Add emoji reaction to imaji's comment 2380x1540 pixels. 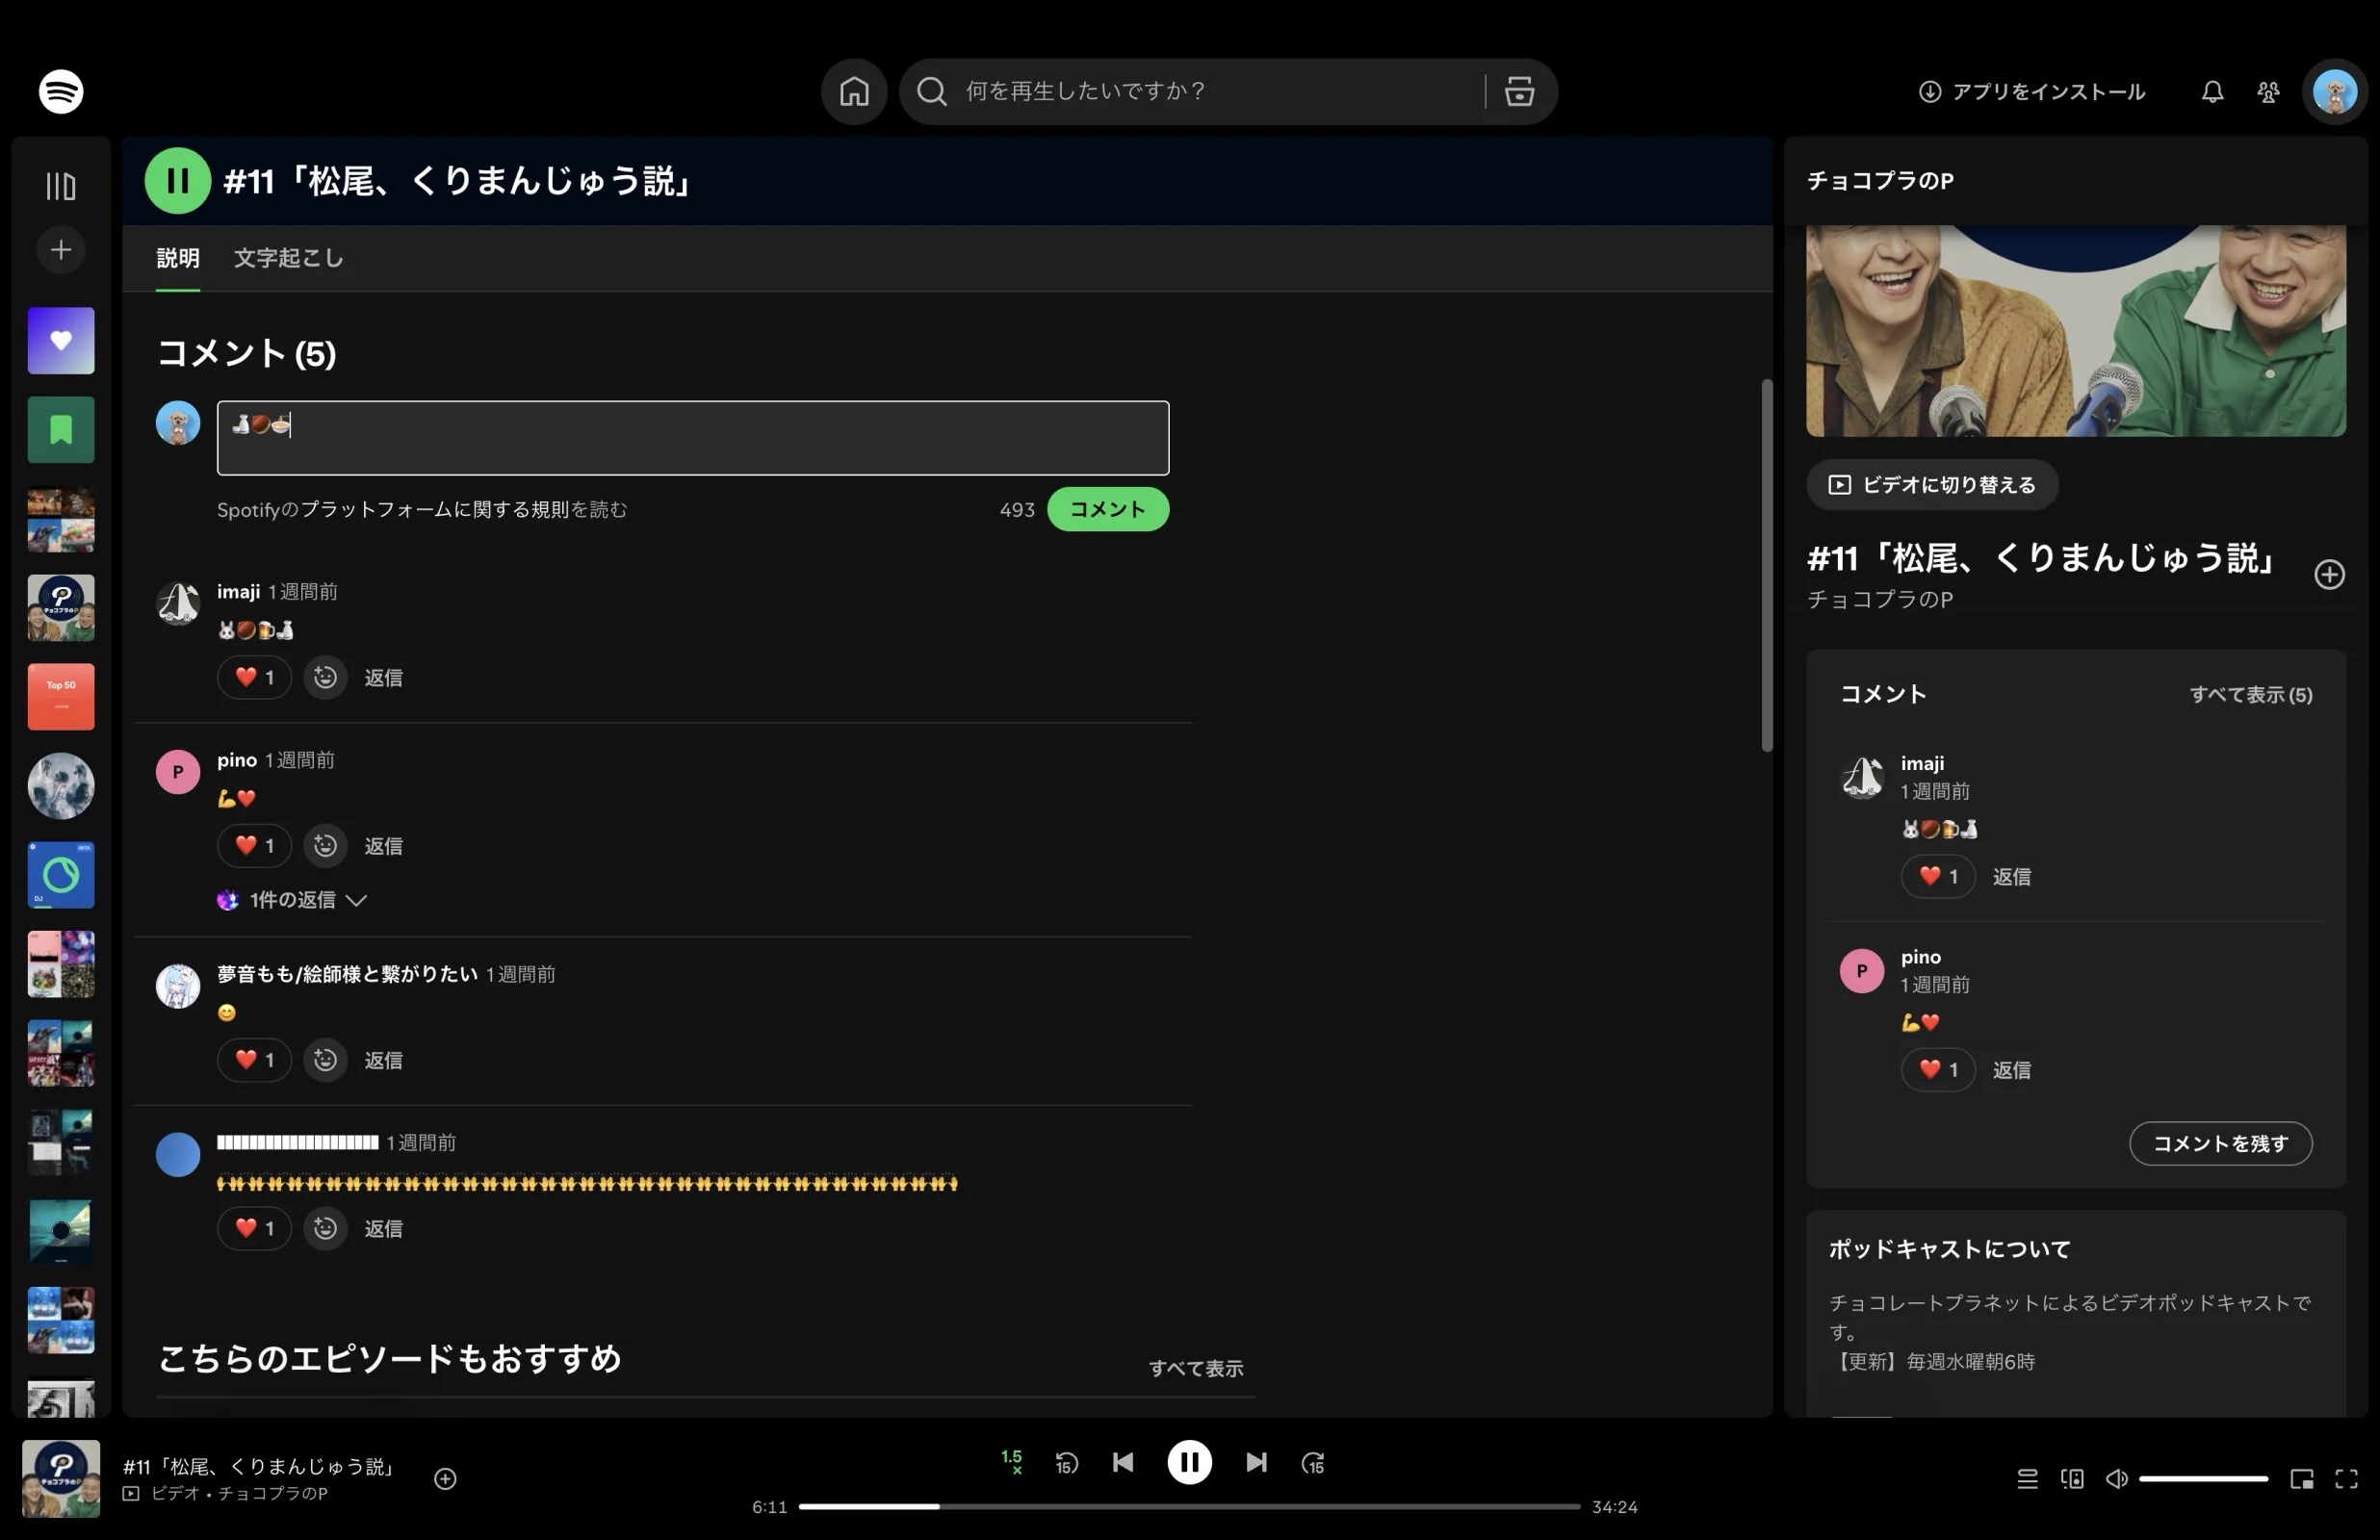click(x=325, y=678)
